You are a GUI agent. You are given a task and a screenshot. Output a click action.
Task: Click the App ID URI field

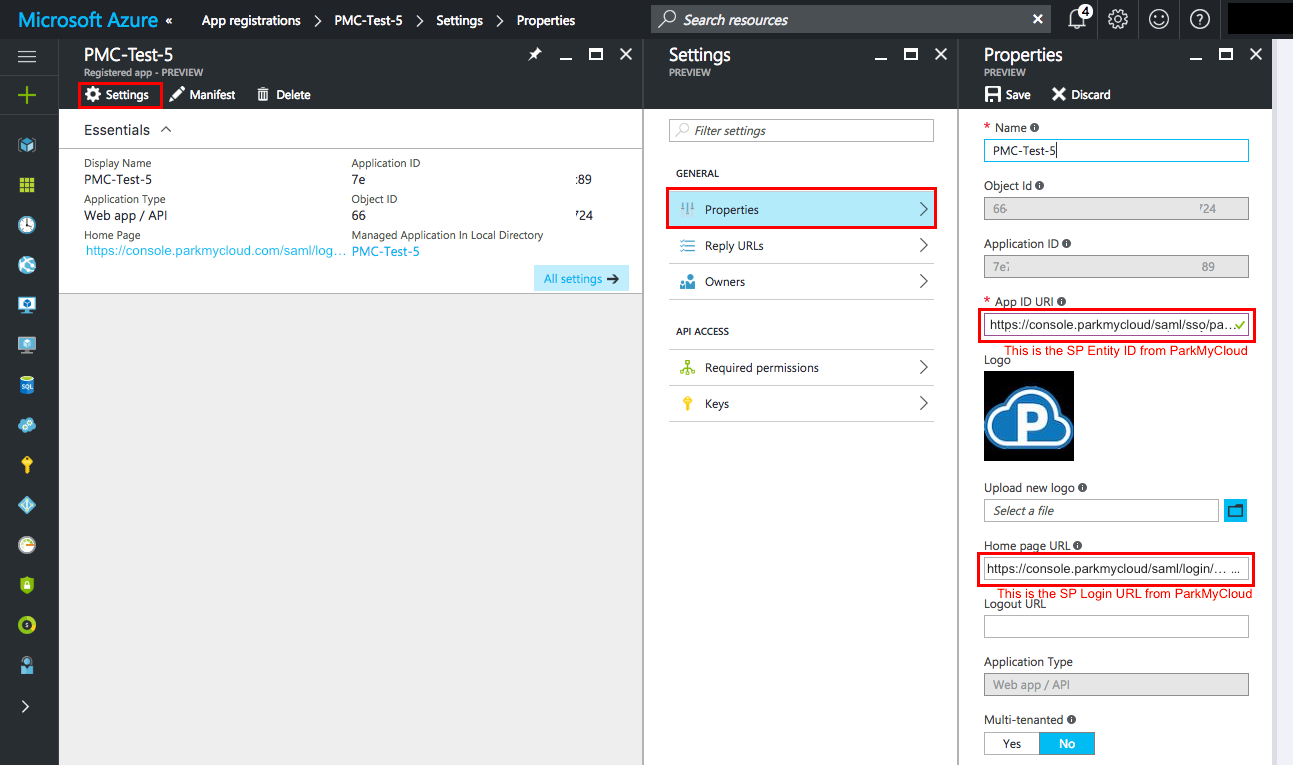pyautogui.click(x=1116, y=325)
